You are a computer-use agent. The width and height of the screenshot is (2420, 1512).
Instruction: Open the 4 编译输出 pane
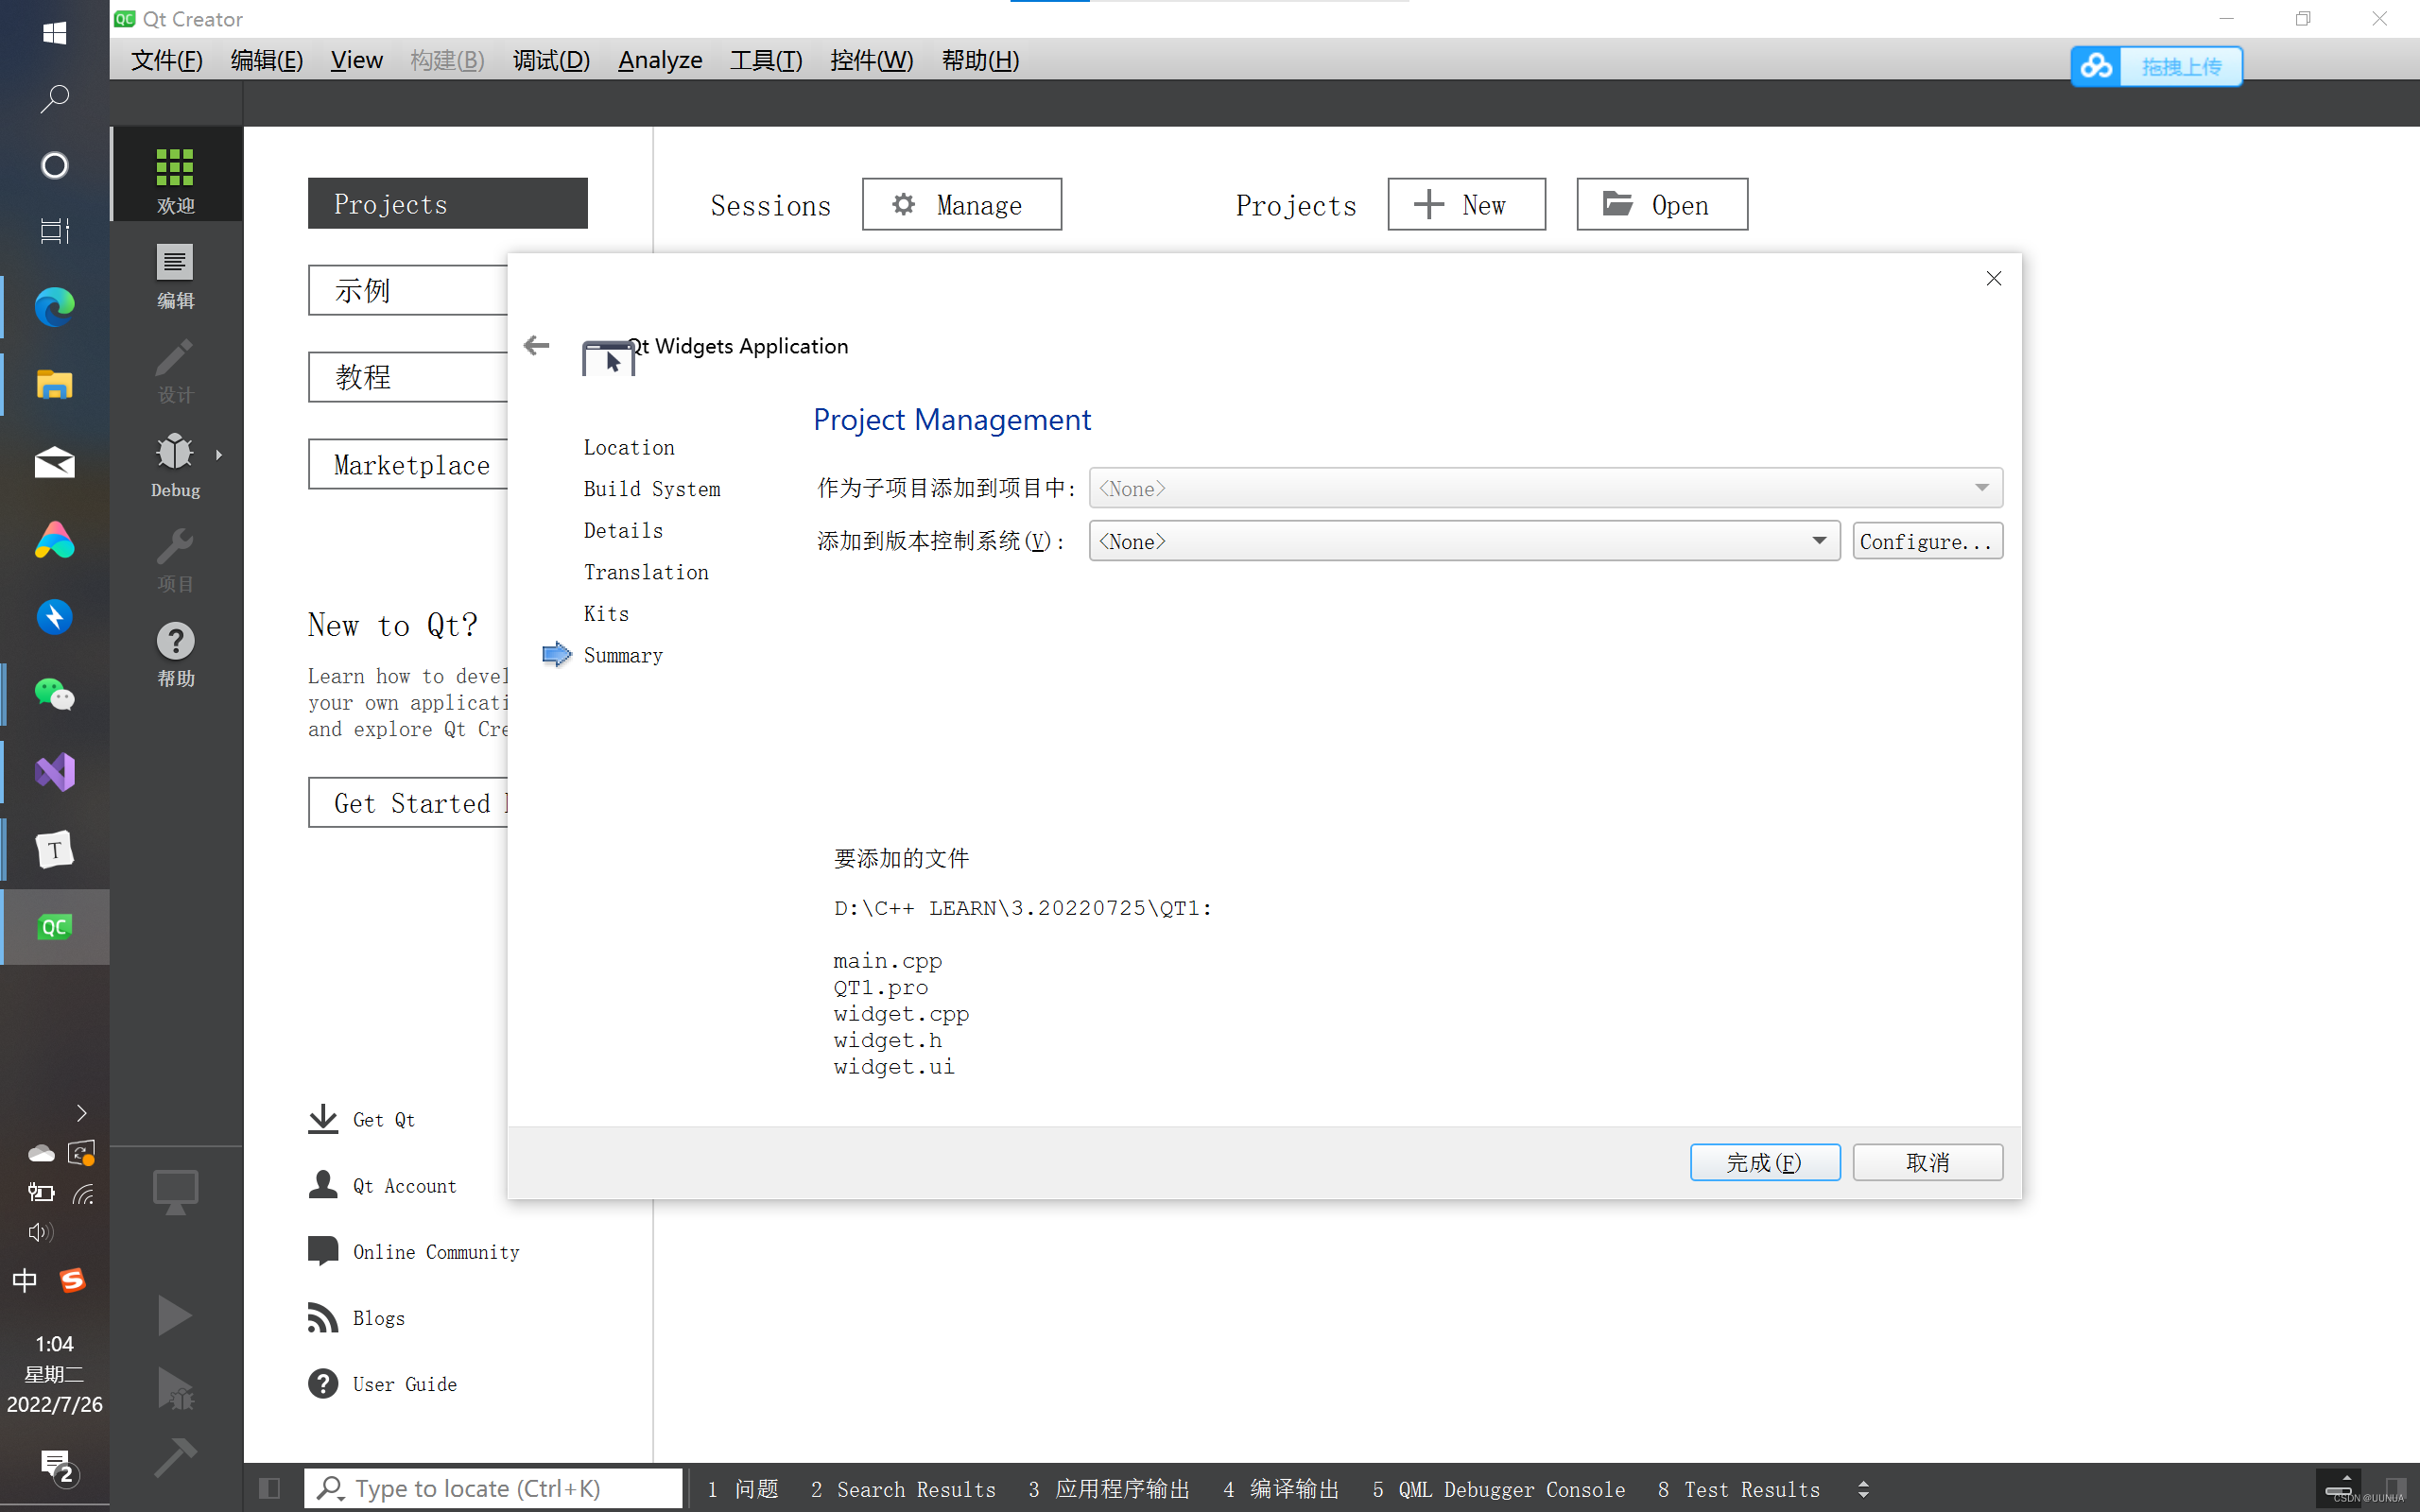coord(1280,1489)
